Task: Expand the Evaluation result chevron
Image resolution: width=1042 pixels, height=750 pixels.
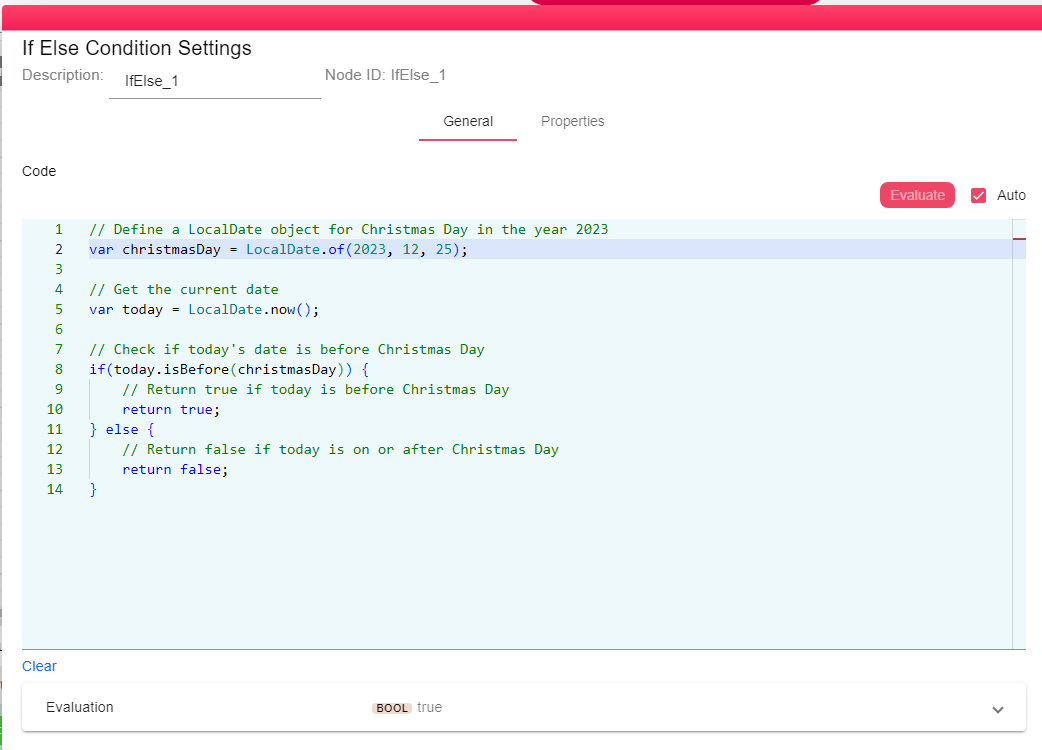Action: click(x=997, y=709)
